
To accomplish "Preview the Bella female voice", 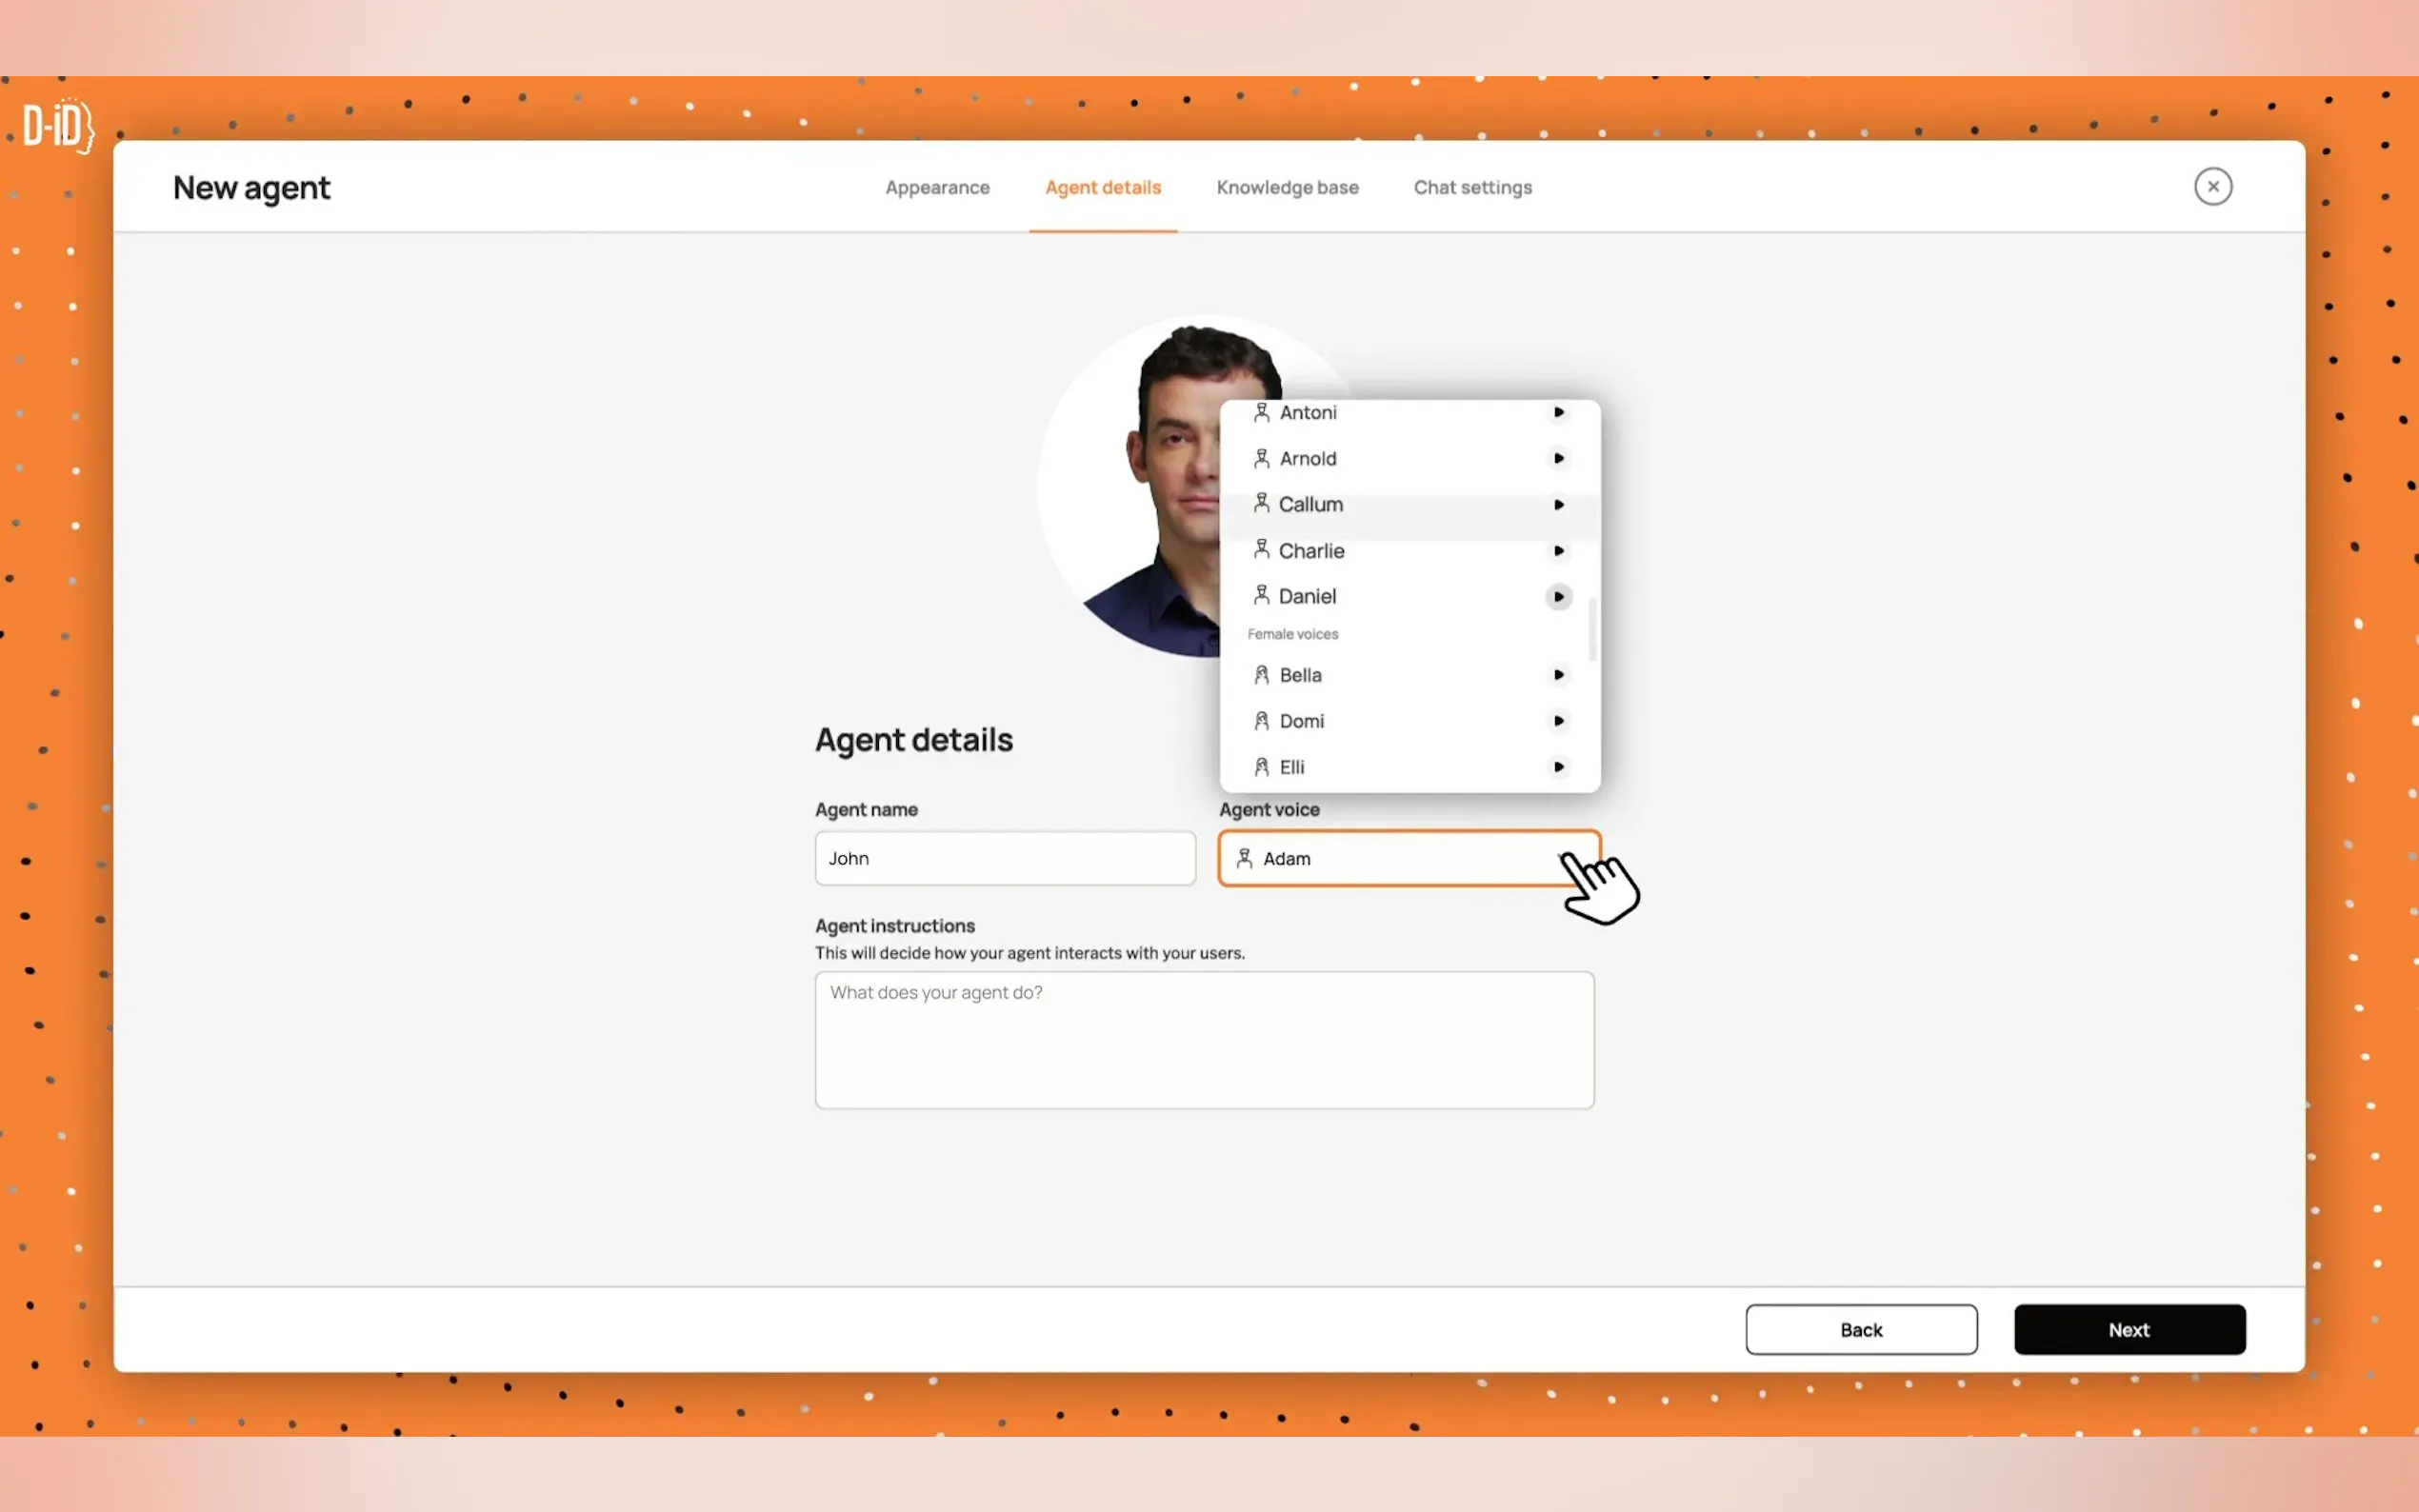I will click(1558, 675).
